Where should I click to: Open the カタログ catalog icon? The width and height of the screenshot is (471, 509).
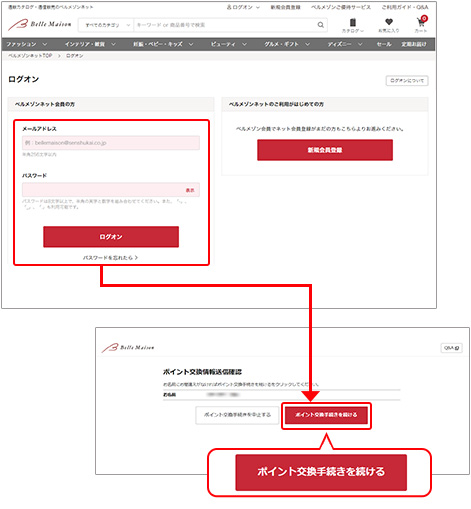[x=353, y=25]
